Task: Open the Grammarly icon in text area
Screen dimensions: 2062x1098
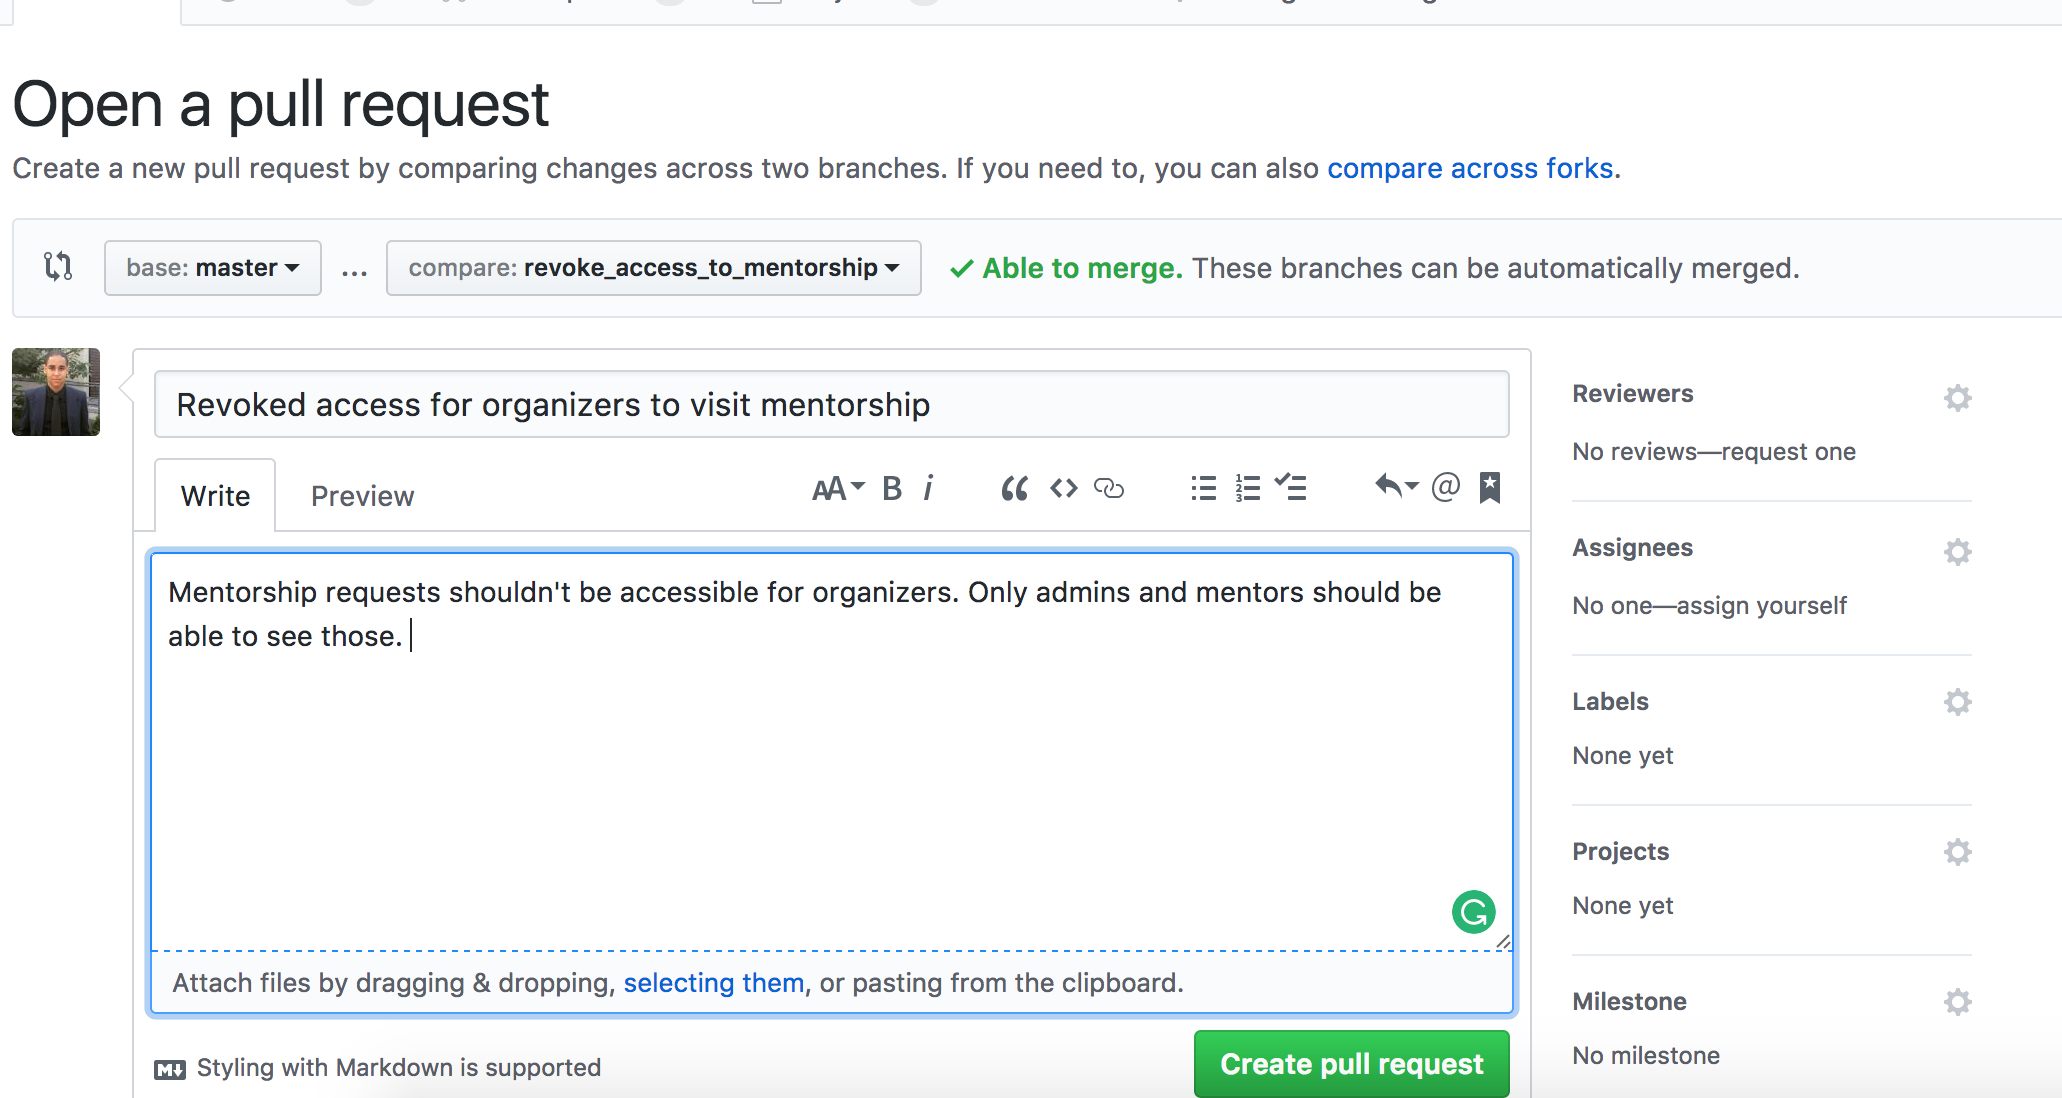Action: pos(1473,912)
